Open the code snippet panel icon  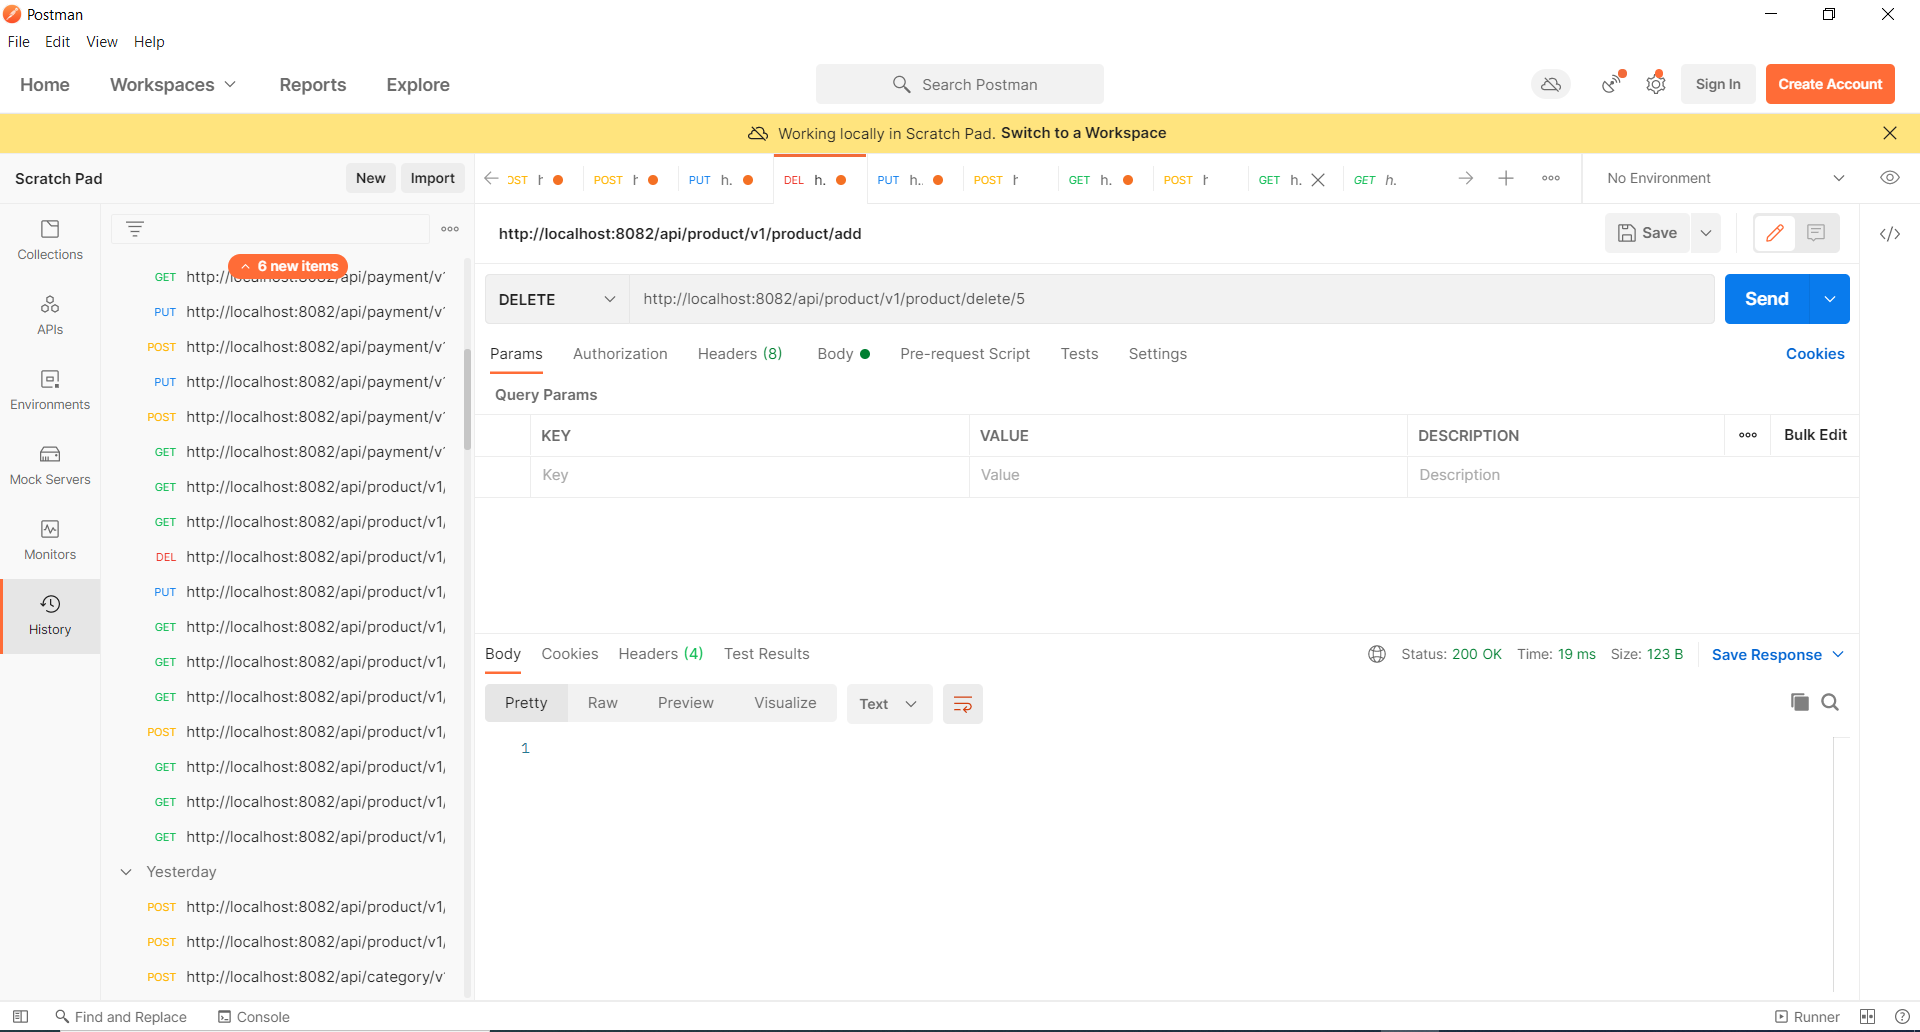(x=1889, y=233)
